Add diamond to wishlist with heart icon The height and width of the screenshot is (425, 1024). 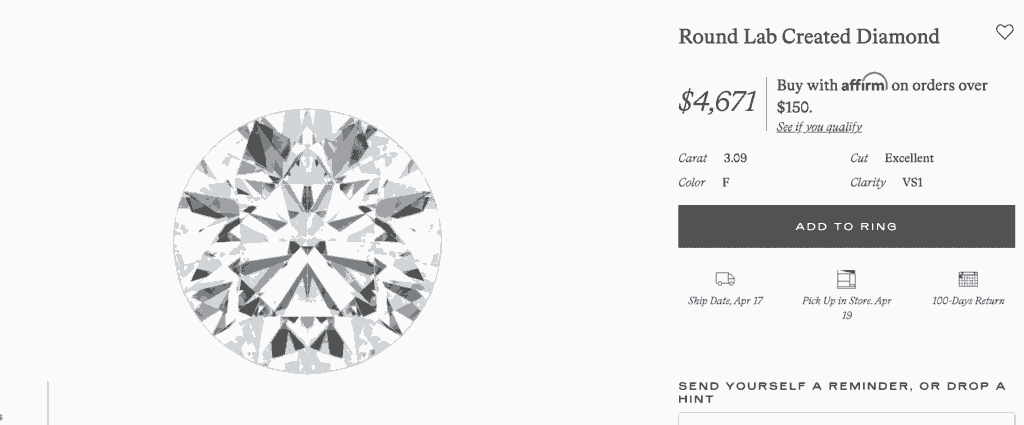point(1004,32)
